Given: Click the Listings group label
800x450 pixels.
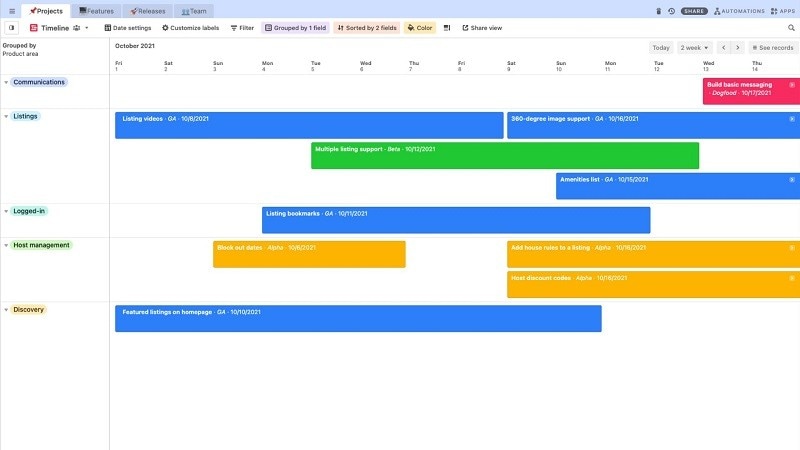Looking at the screenshot, I should (x=25, y=116).
